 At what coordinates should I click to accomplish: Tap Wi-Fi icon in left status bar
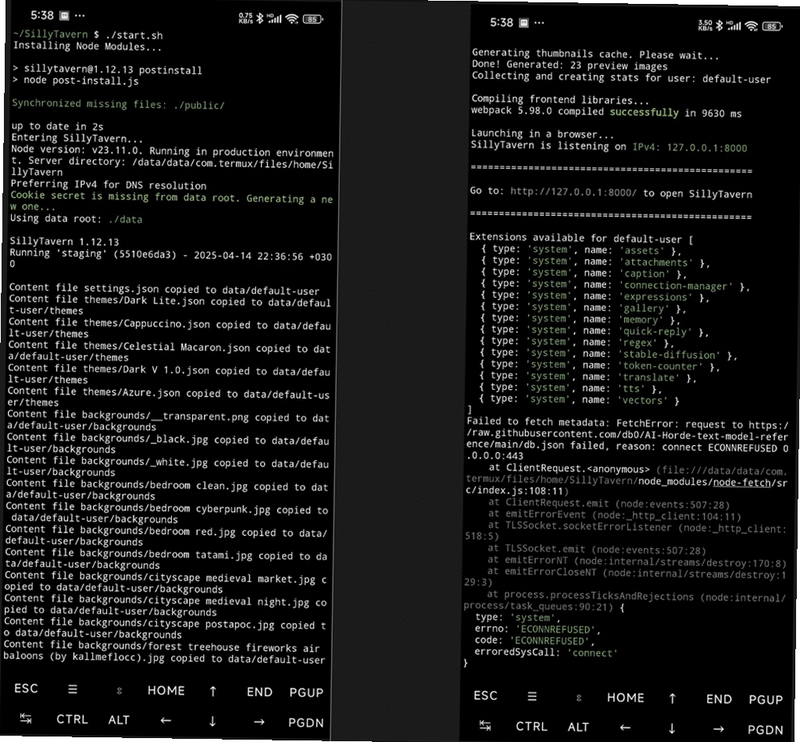[292, 19]
